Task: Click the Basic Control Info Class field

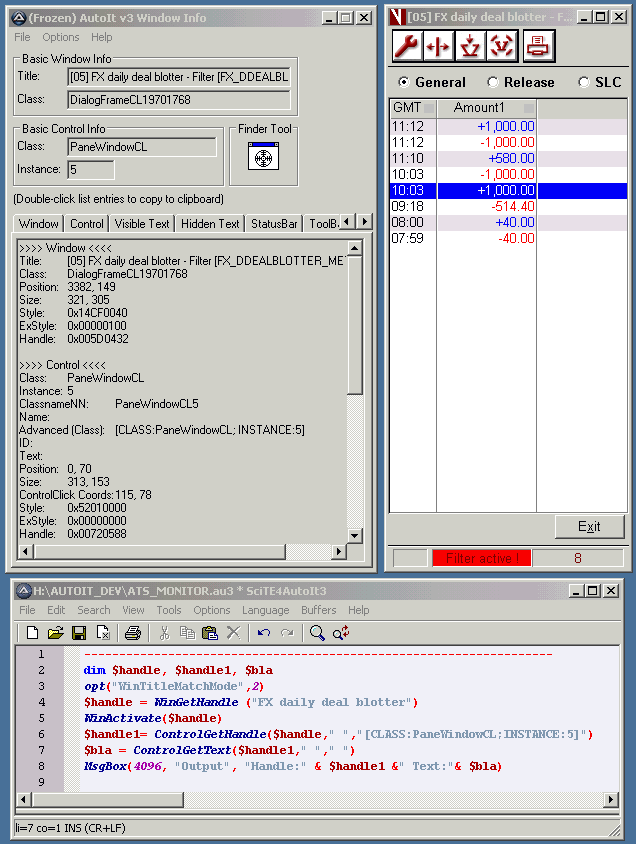Action: tap(143, 147)
